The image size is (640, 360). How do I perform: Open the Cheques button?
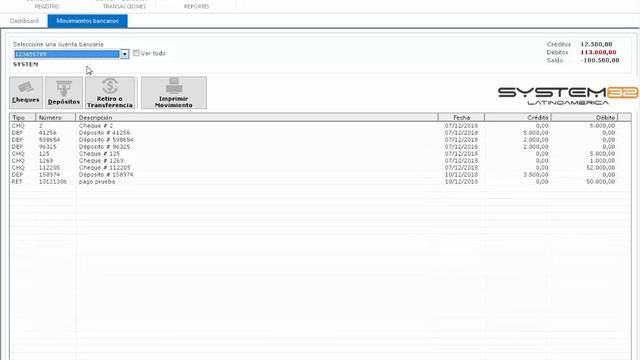click(26, 93)
